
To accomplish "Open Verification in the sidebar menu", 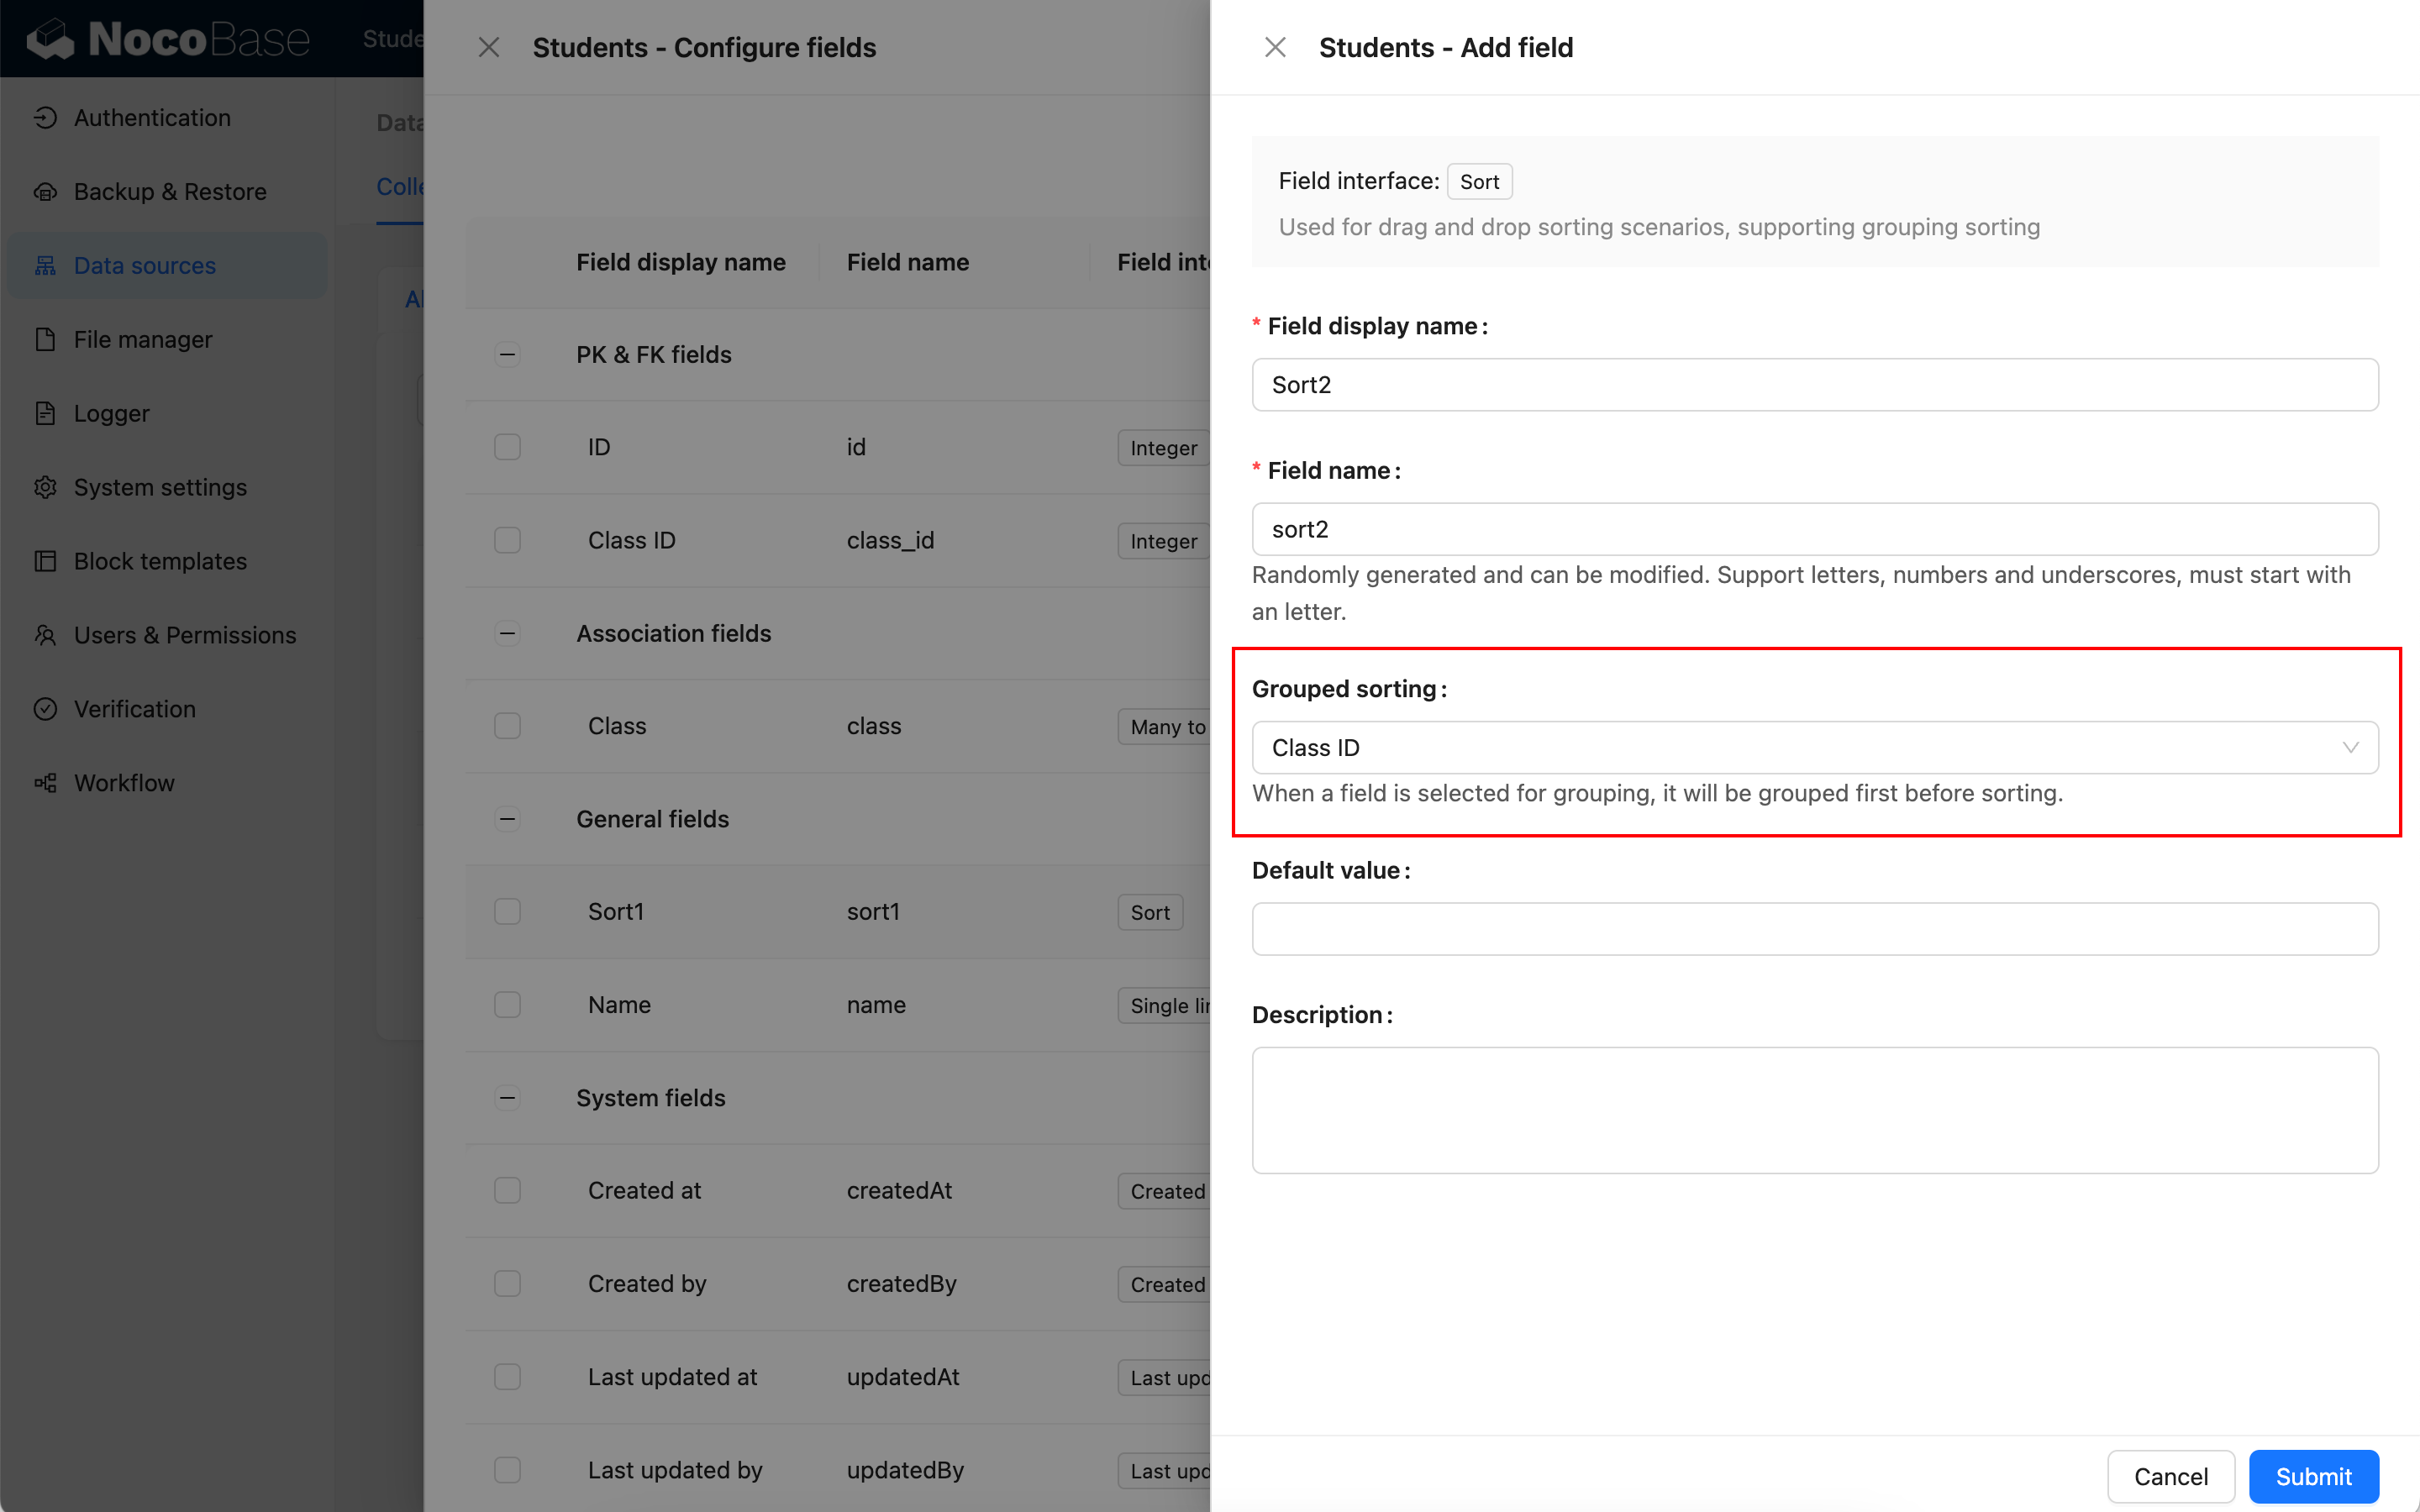I will pos(135,709).
